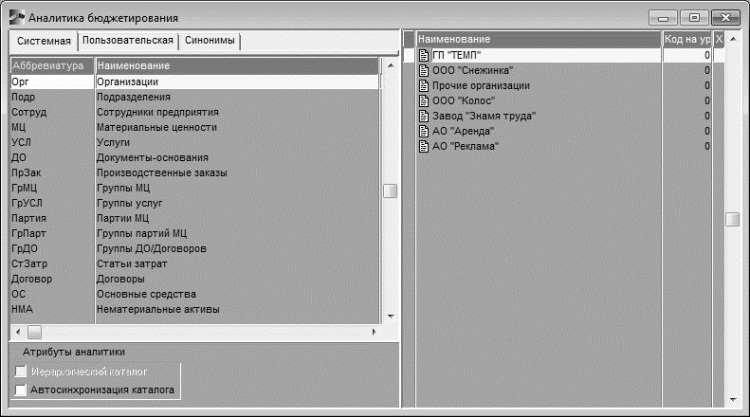Select the Документы-основания row
750x417 pixels.
tap(195, 158)
